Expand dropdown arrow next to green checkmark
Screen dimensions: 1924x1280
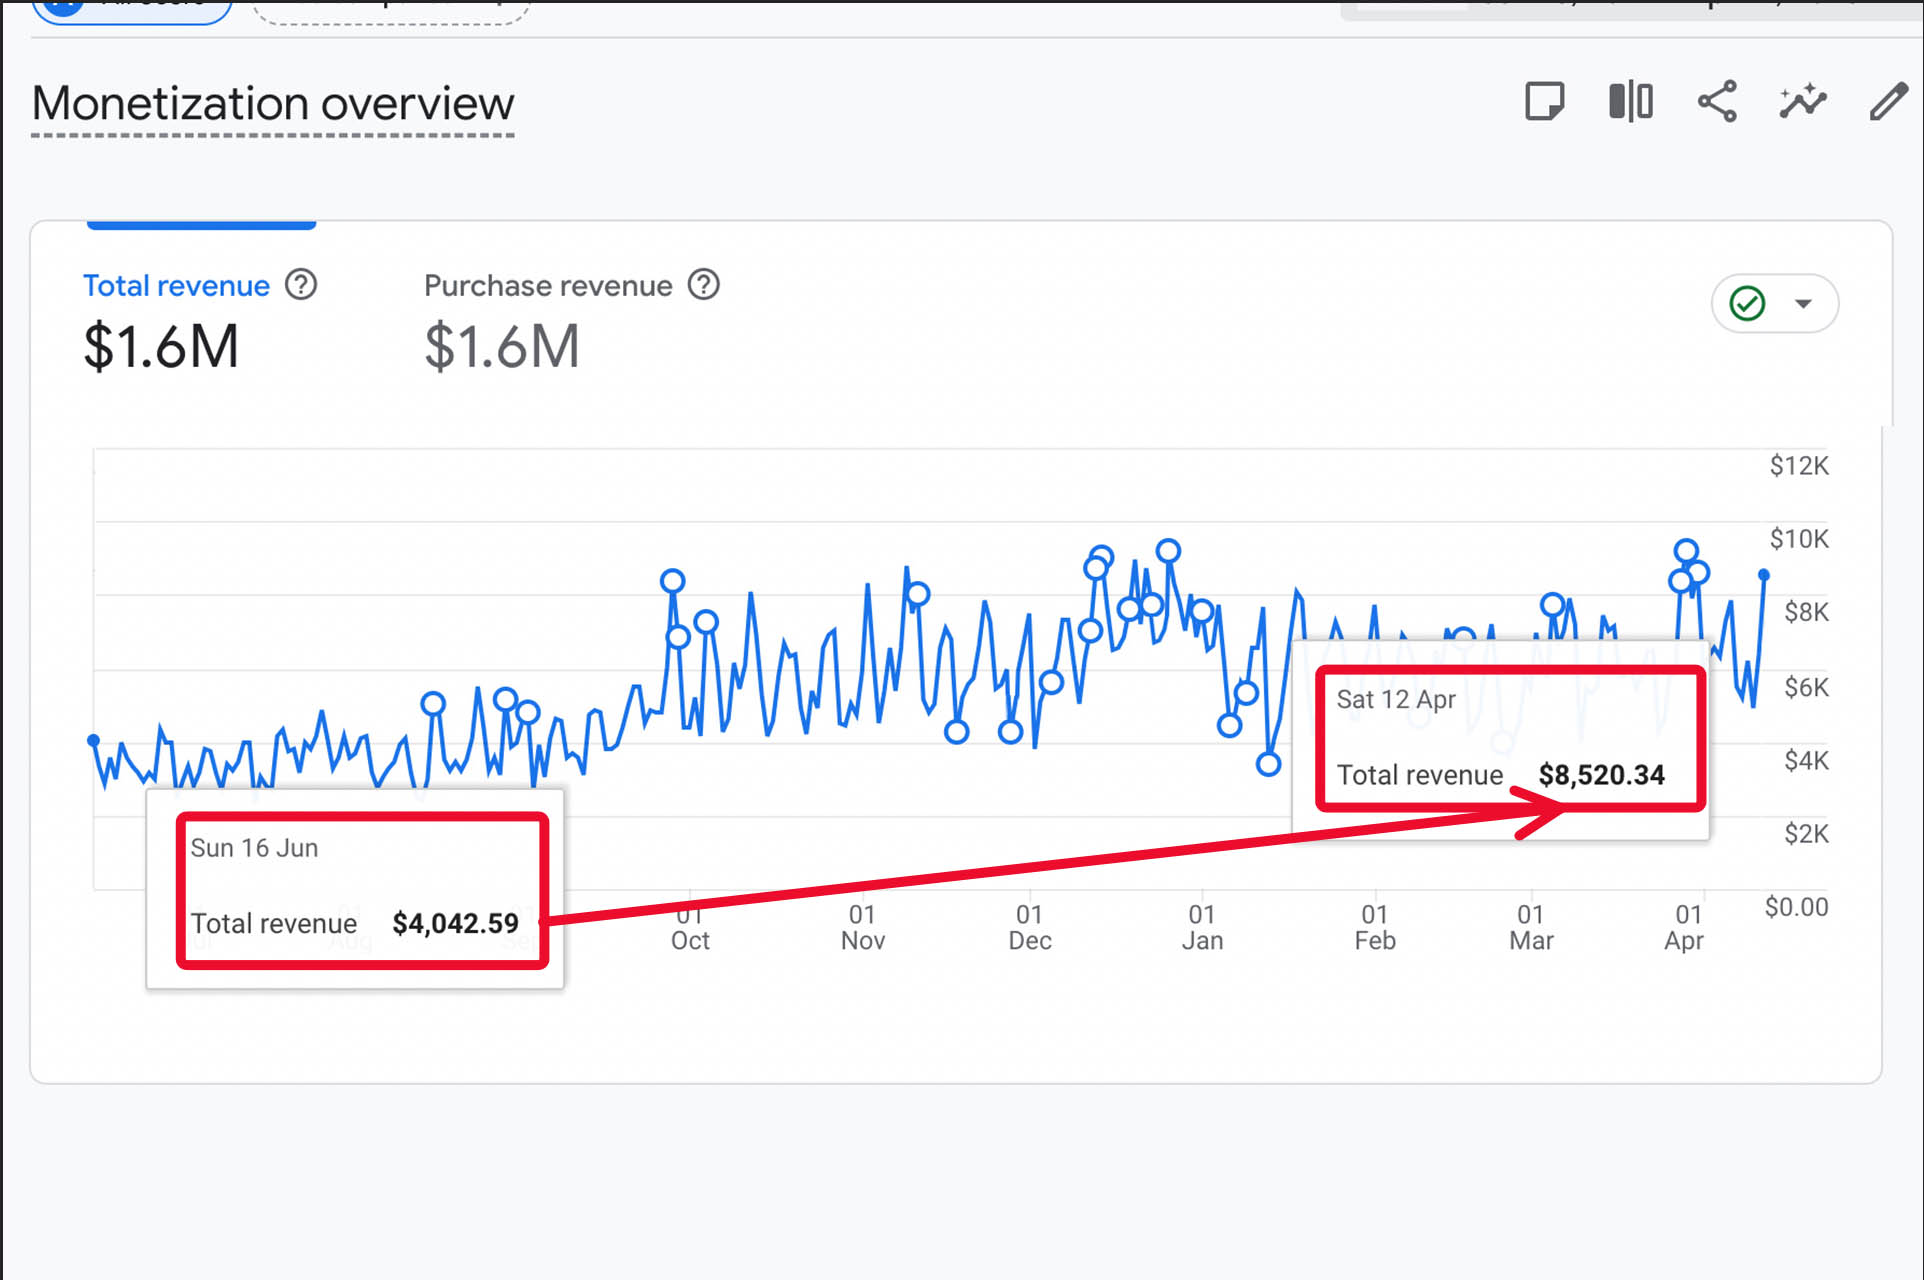click(1803, 303)
